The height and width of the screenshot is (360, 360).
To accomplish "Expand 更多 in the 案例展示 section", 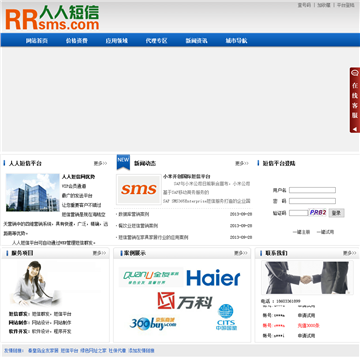I will click(241, 253).
